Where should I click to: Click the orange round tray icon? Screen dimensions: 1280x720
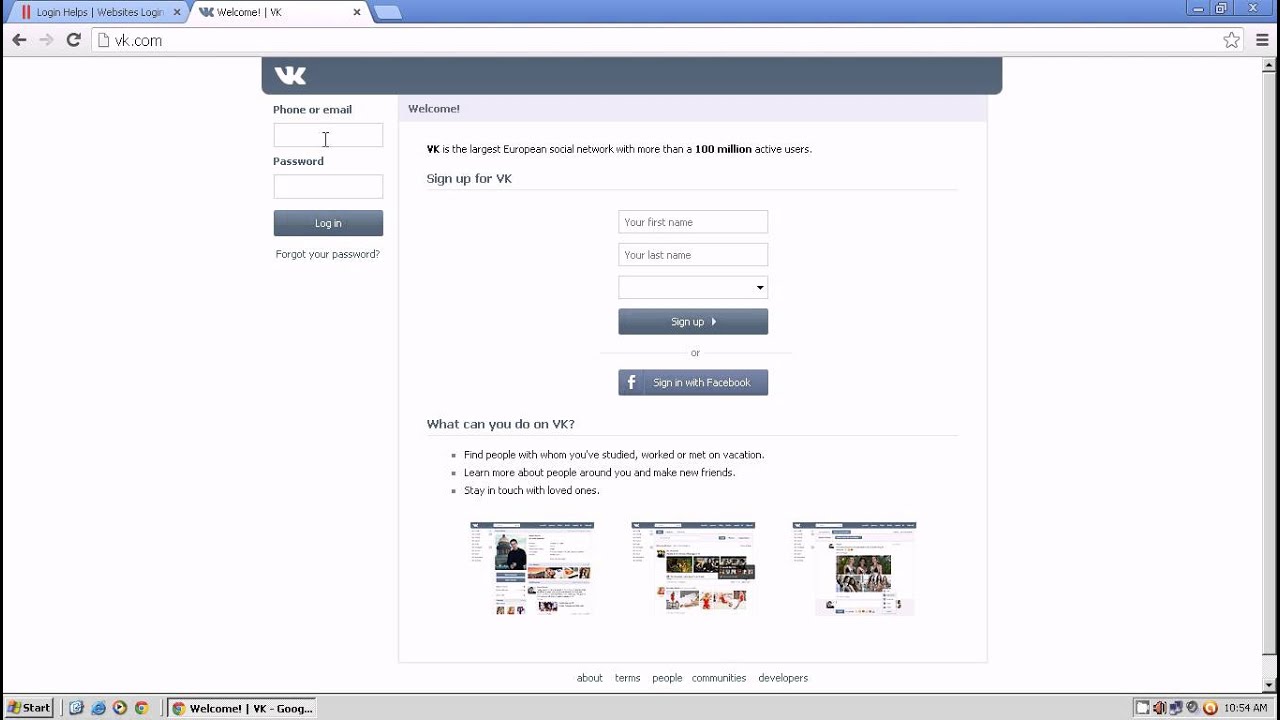coord(1210,708)
